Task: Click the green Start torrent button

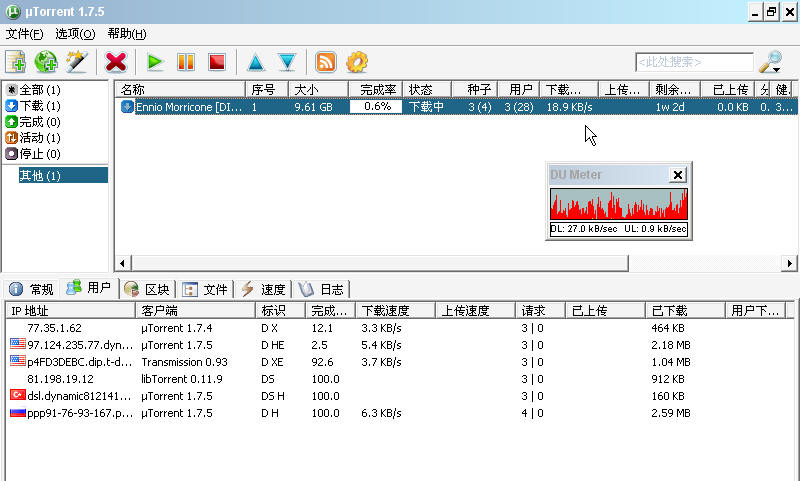Action: pyautogui.click(x=154, y=62)
